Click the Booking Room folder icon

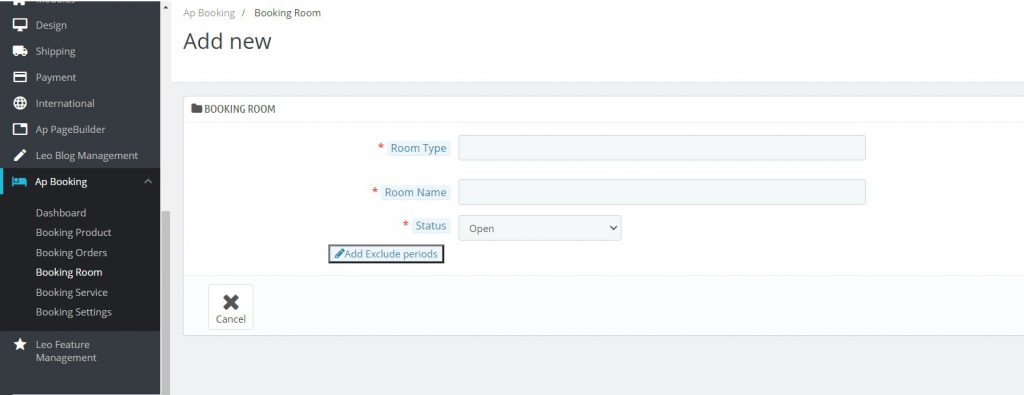197,108
